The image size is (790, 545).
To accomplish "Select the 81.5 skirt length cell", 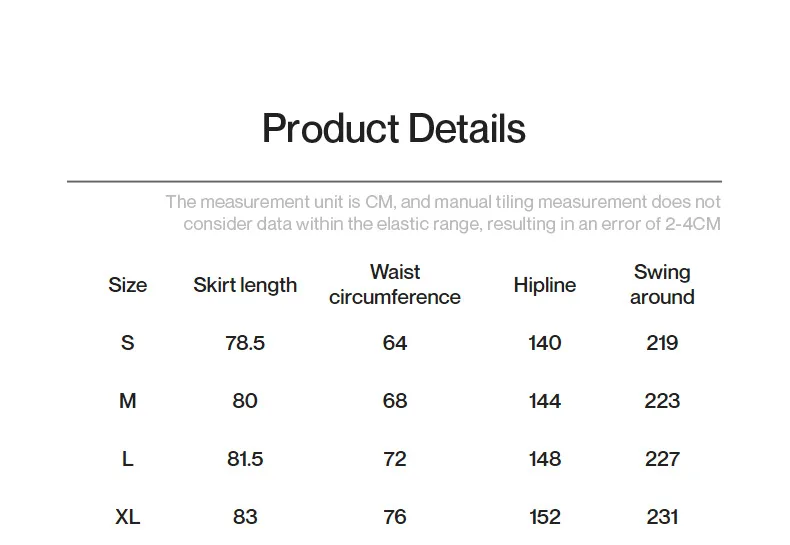I will pyautogui.click(x=245, y=459).
